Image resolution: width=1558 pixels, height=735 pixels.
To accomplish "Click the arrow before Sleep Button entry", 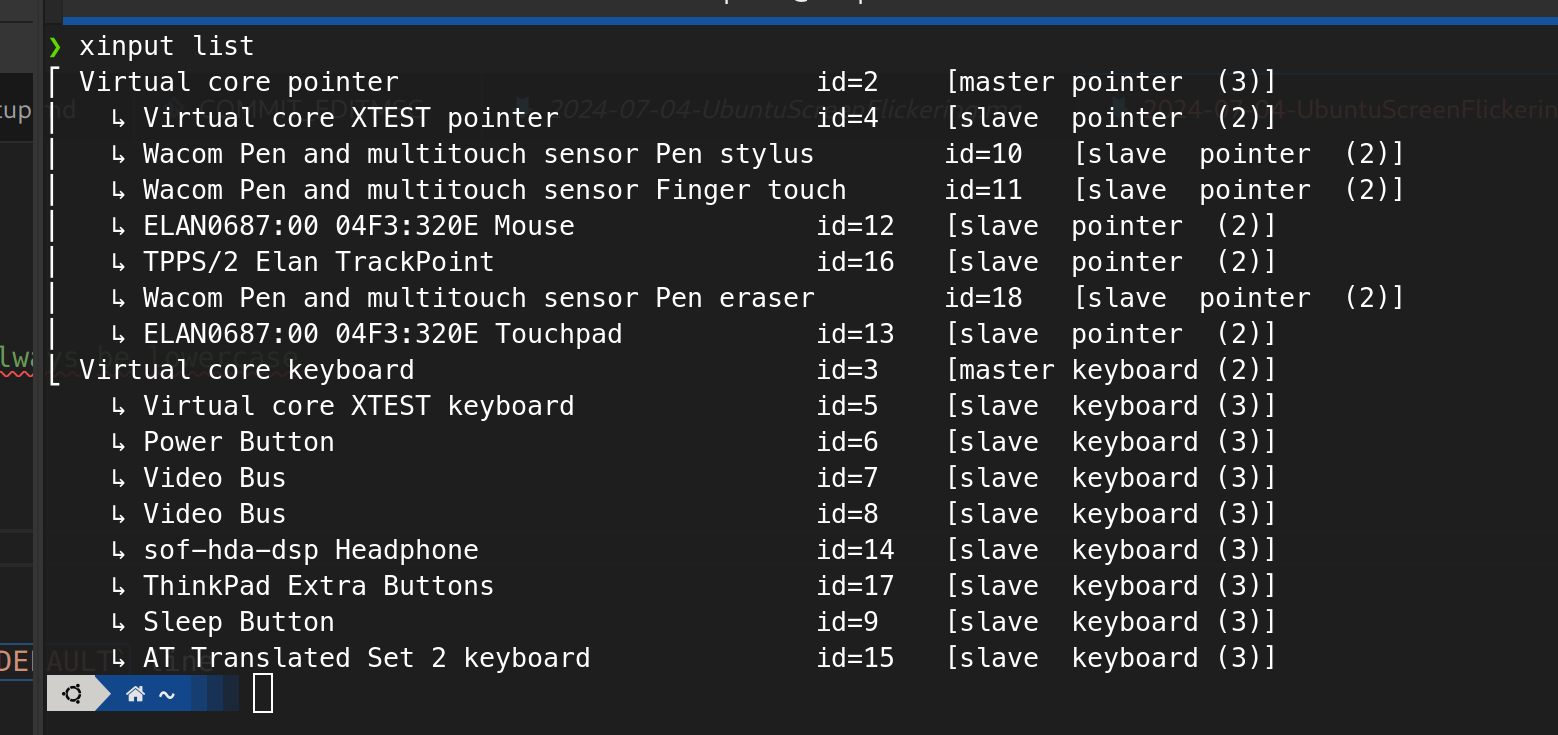I will [x=119, y=623].
